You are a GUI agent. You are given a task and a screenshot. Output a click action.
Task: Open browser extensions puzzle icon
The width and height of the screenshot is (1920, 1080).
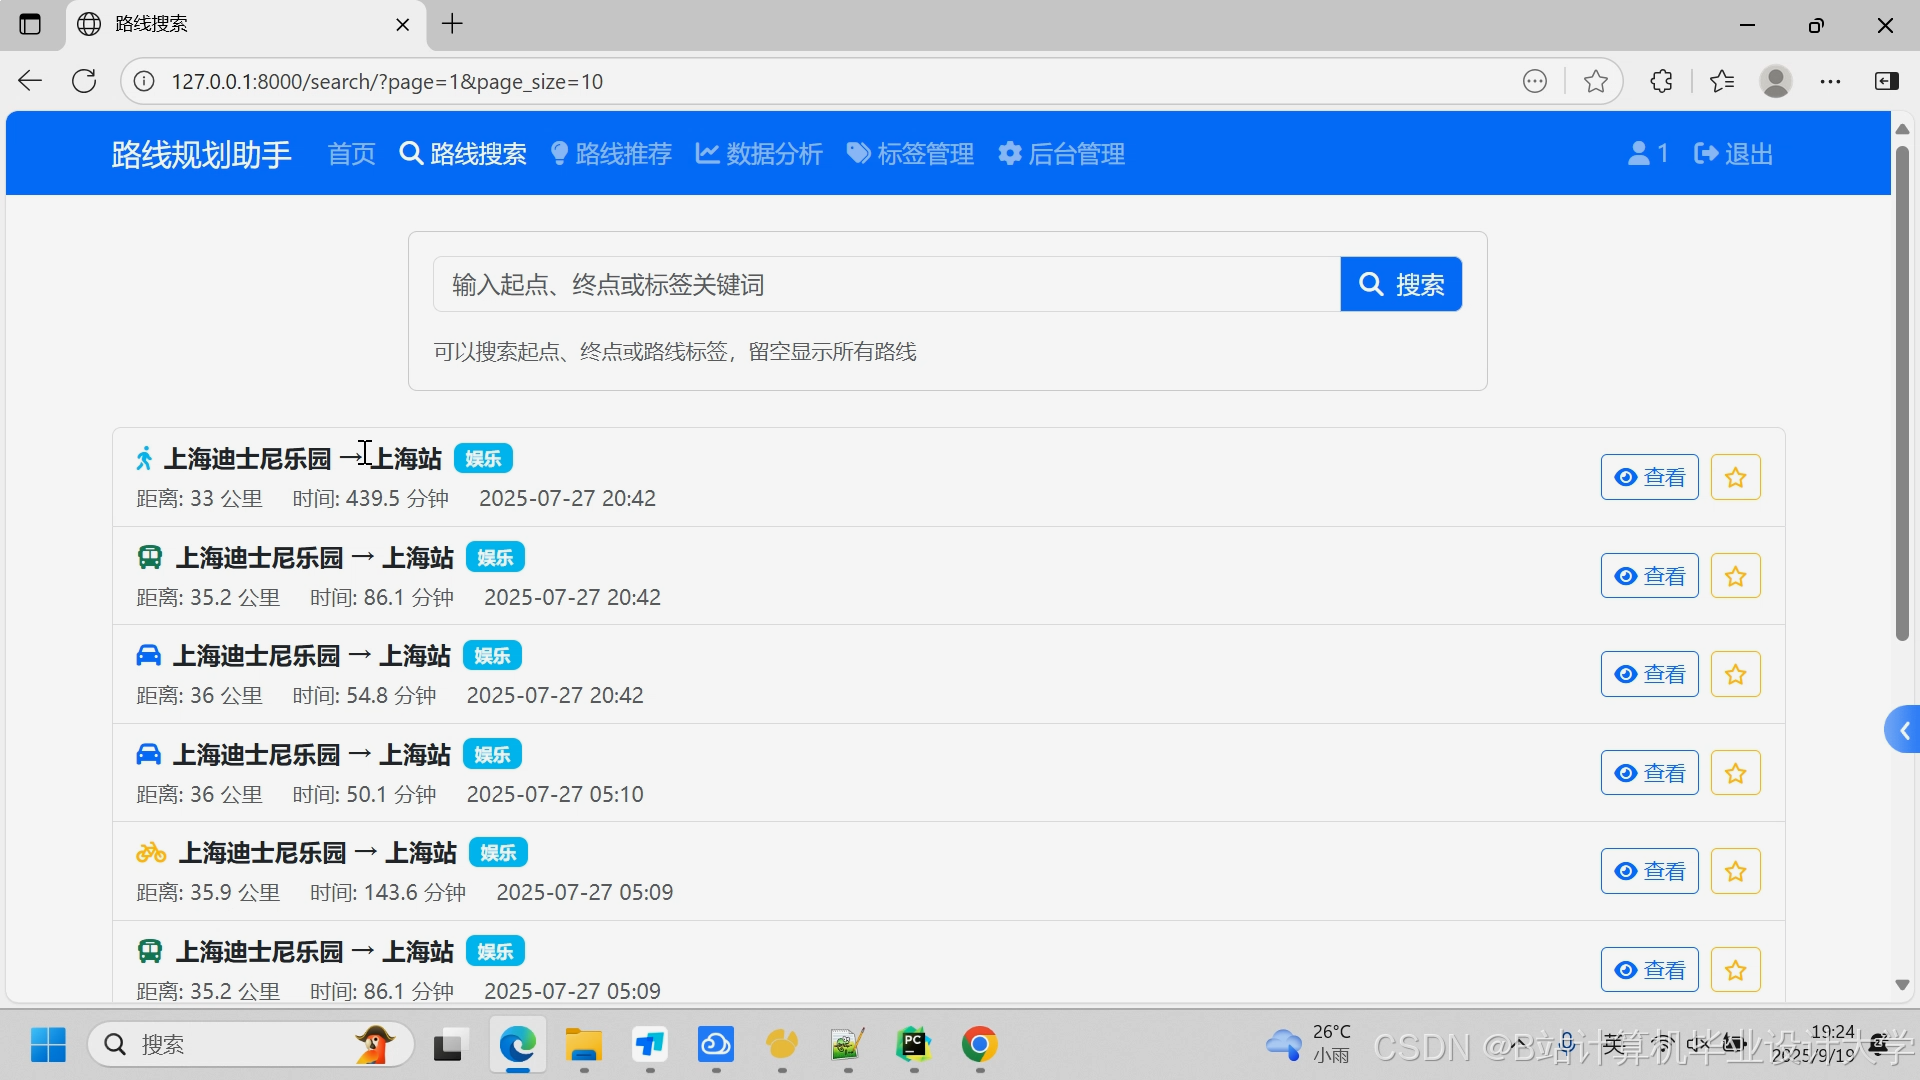(x=1661, y=82)
